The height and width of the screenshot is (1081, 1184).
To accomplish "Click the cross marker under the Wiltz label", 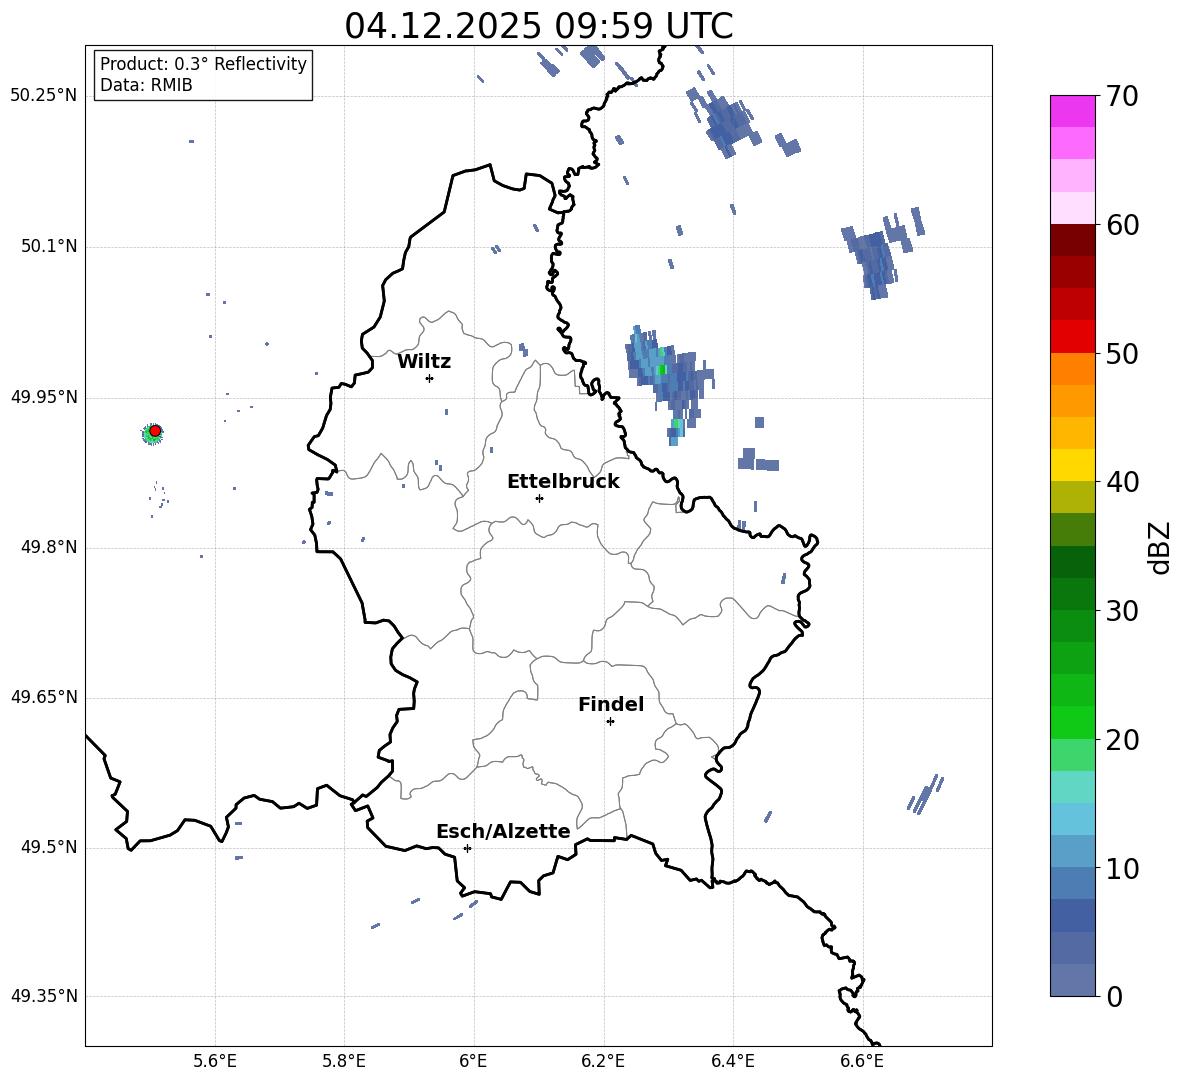I will pyautogui.click(x=429, y=378).
